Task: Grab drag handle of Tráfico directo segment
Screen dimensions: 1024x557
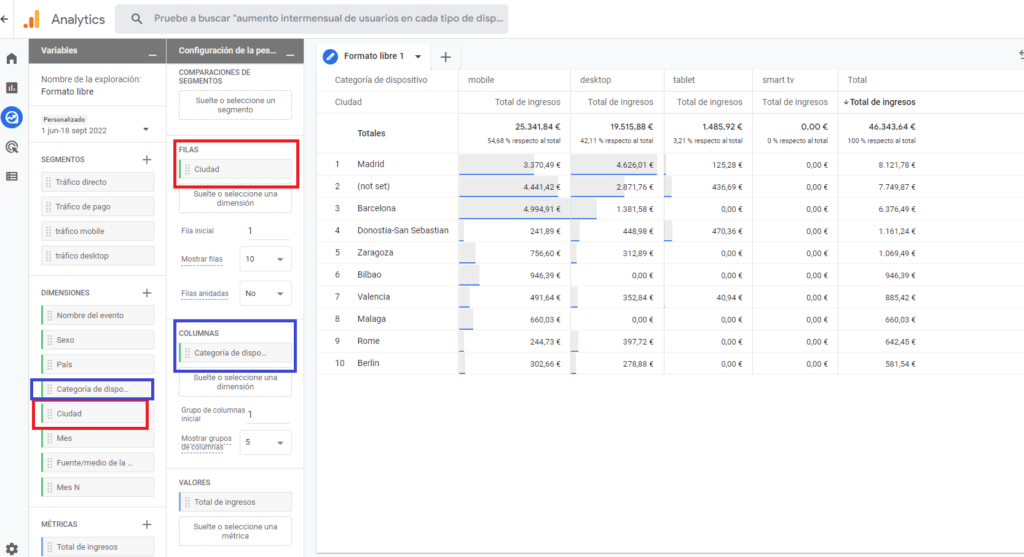Action: tap(48, 182)
